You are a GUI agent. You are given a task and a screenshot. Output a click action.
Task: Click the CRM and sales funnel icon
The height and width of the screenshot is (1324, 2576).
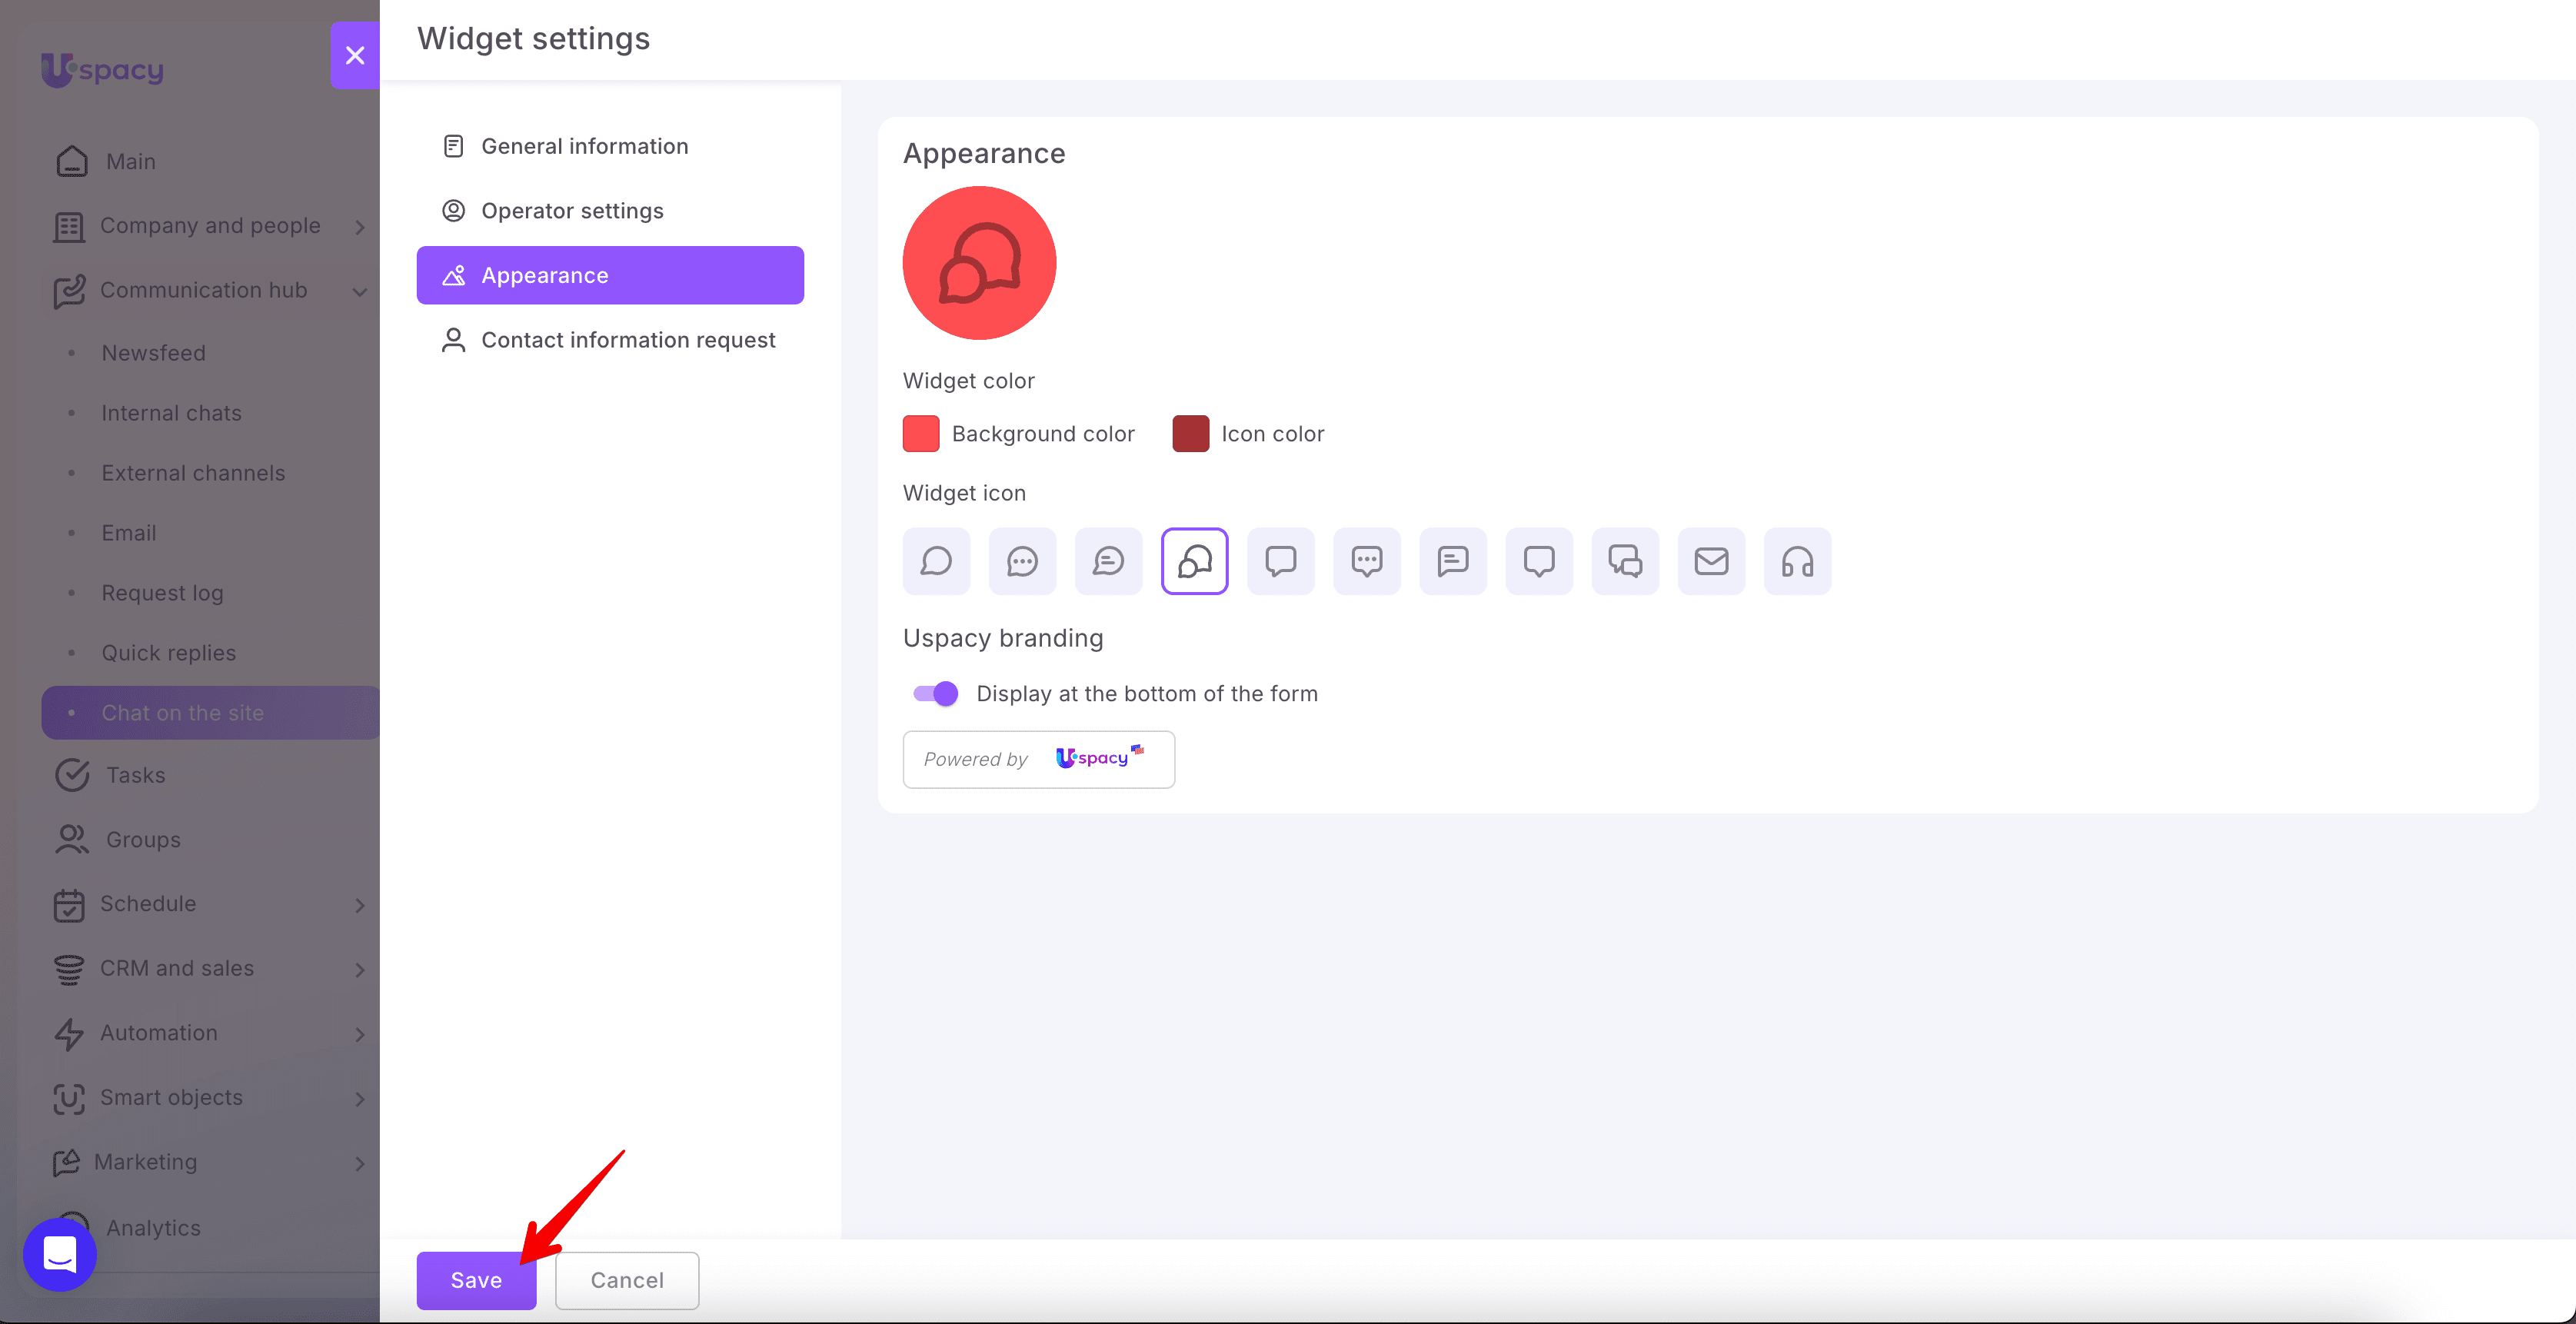point(69,969)
